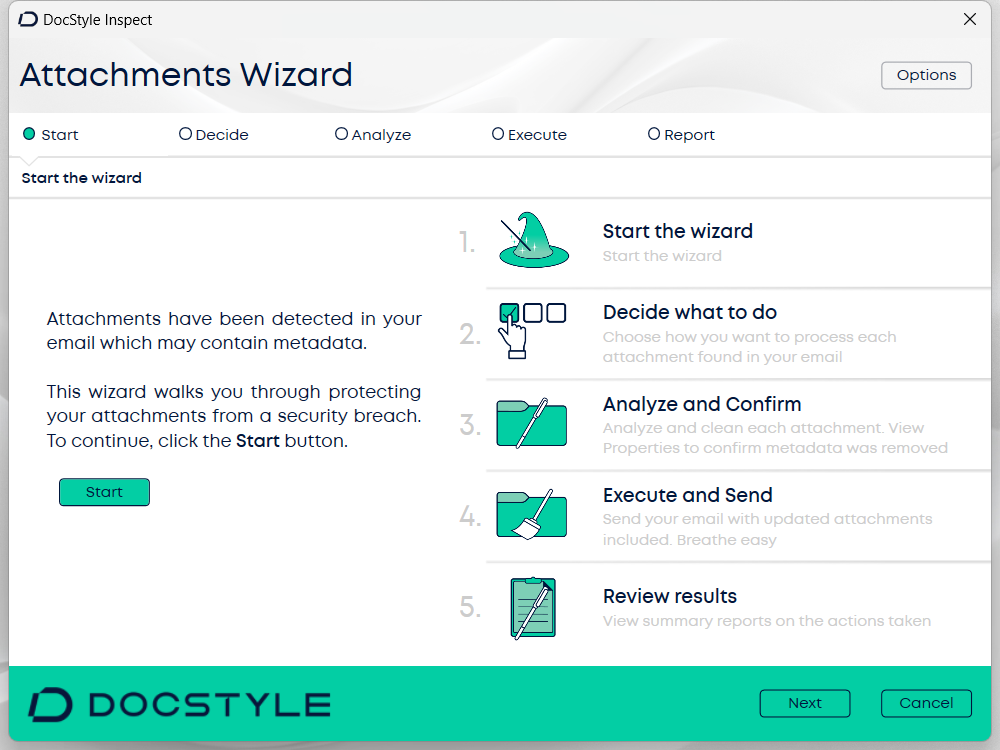Click 'Analyze and clean each attachment' description
The width and height of the screenshot is (1000, 750).
tap(775, 438)
